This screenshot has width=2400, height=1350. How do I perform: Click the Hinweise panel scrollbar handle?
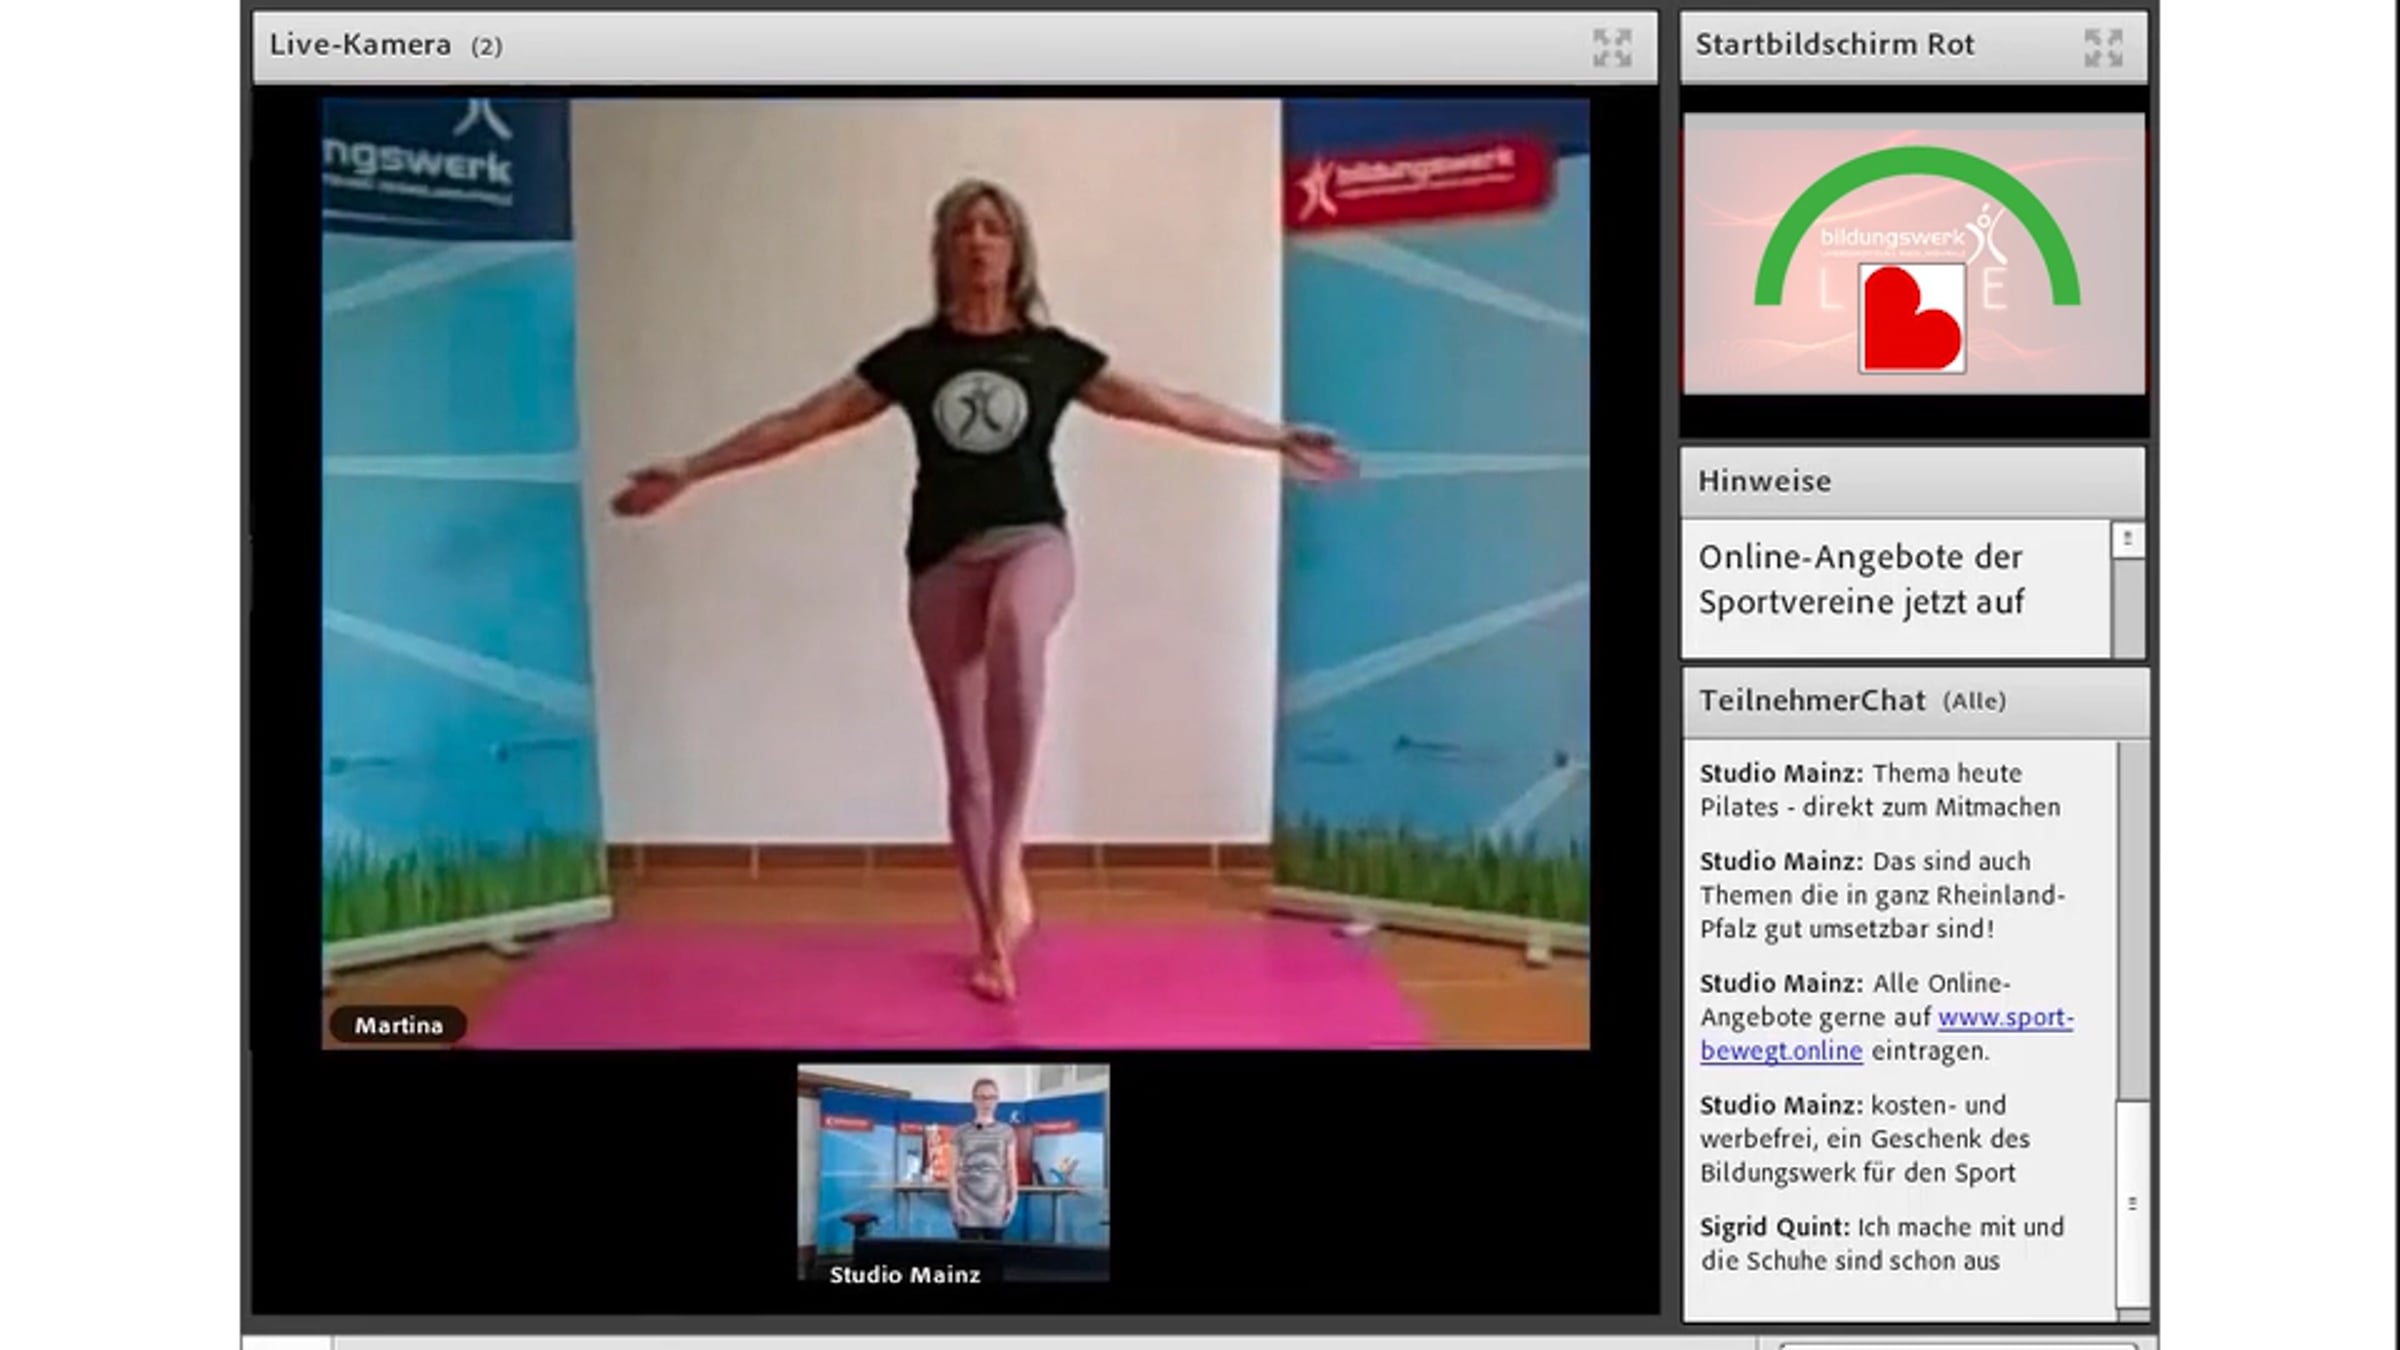(2127, 540)
